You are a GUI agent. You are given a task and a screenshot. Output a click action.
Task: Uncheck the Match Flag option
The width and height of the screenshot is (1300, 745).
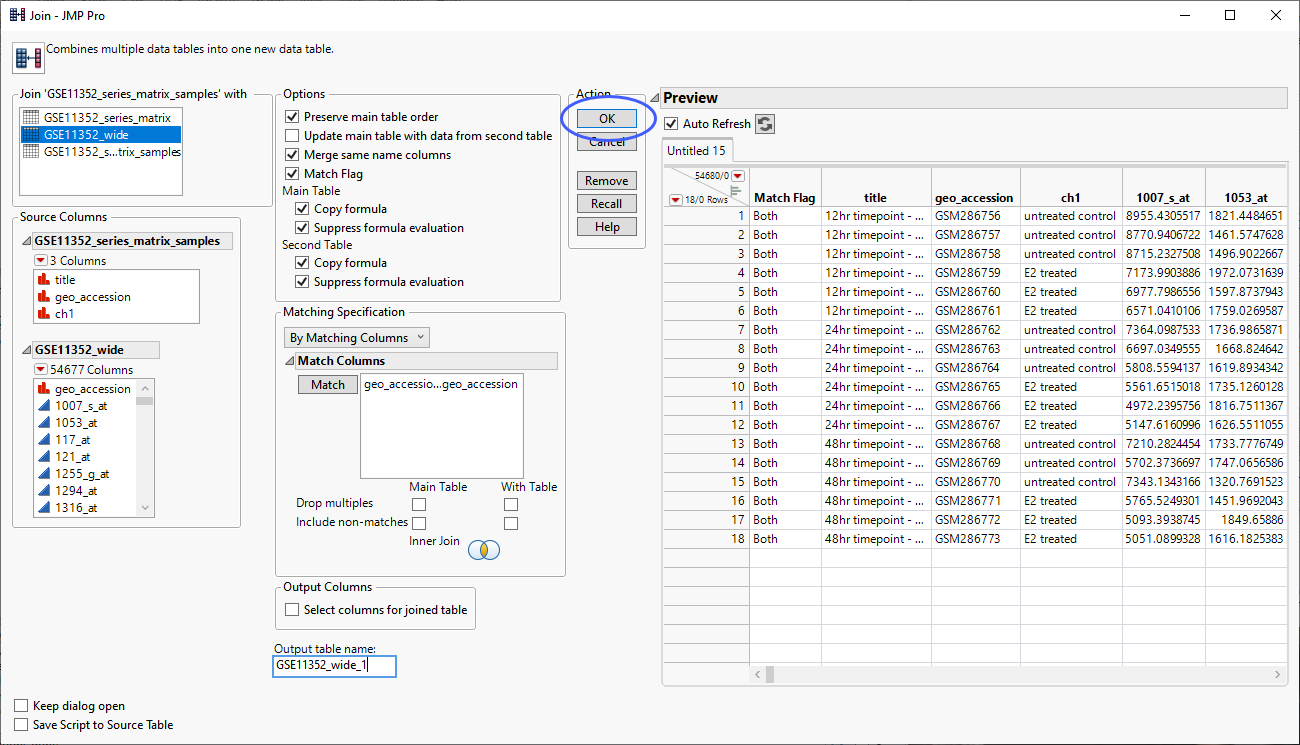point(292,174)
